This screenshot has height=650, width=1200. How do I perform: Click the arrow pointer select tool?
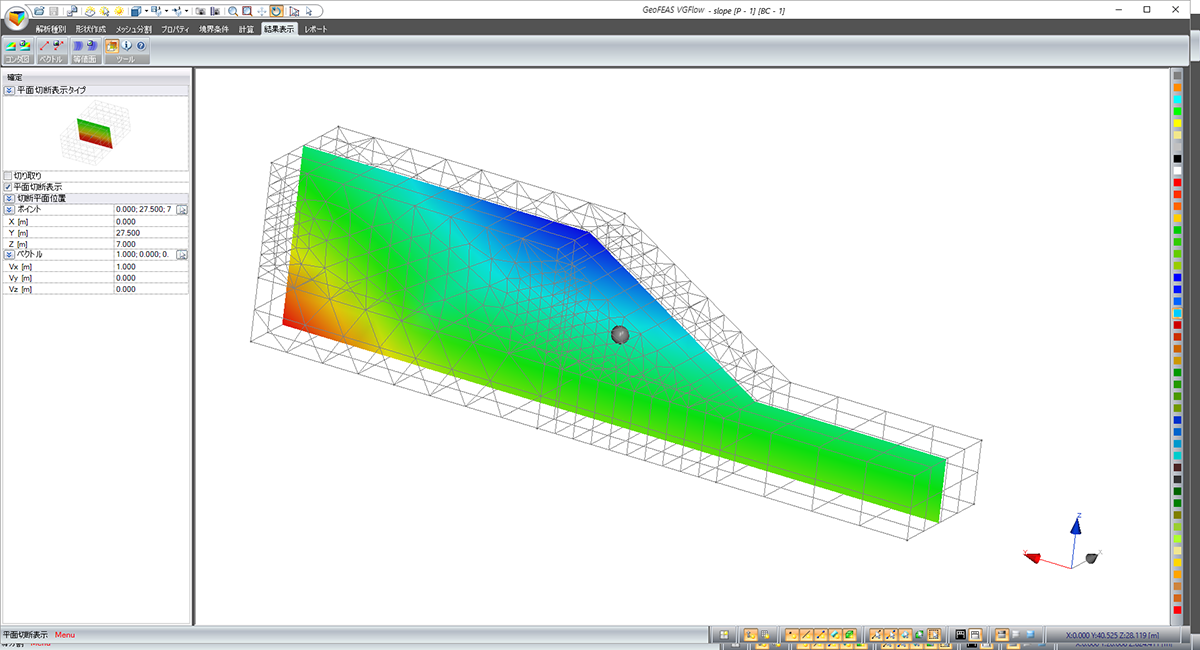tap(309, 11)
